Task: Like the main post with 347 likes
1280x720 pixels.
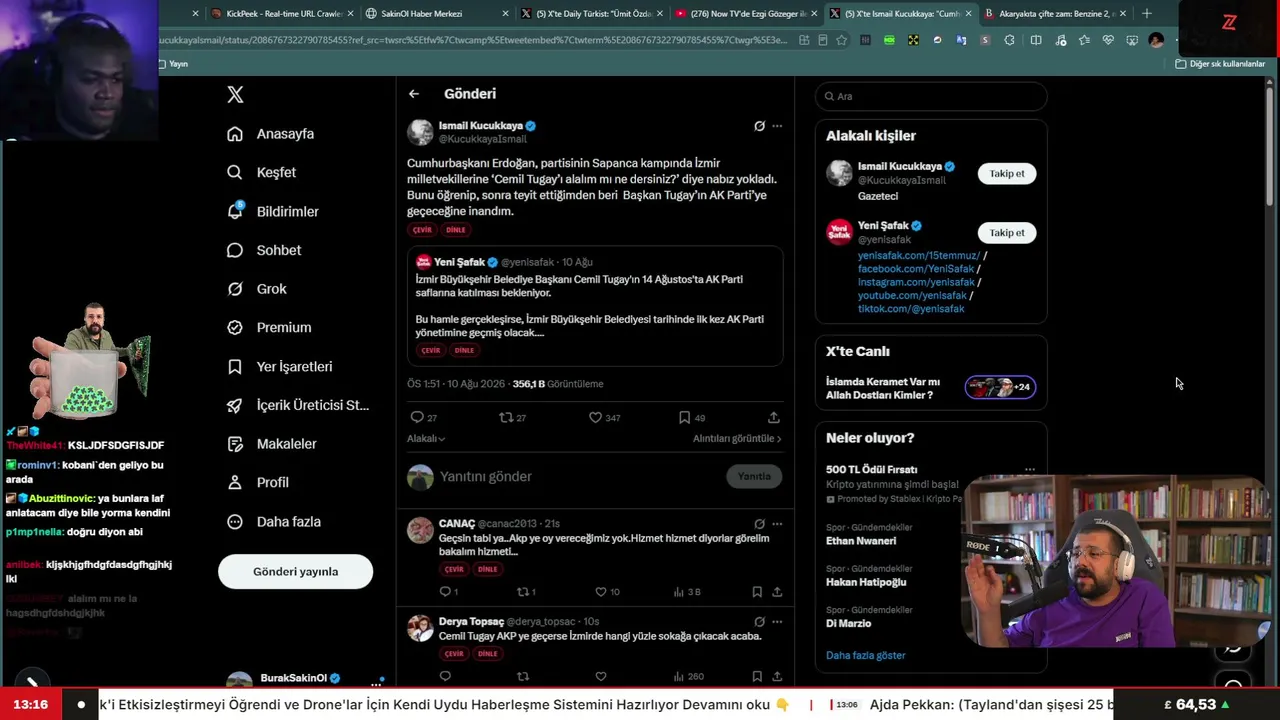Action: pyautogui.click(x=604, y=418)
